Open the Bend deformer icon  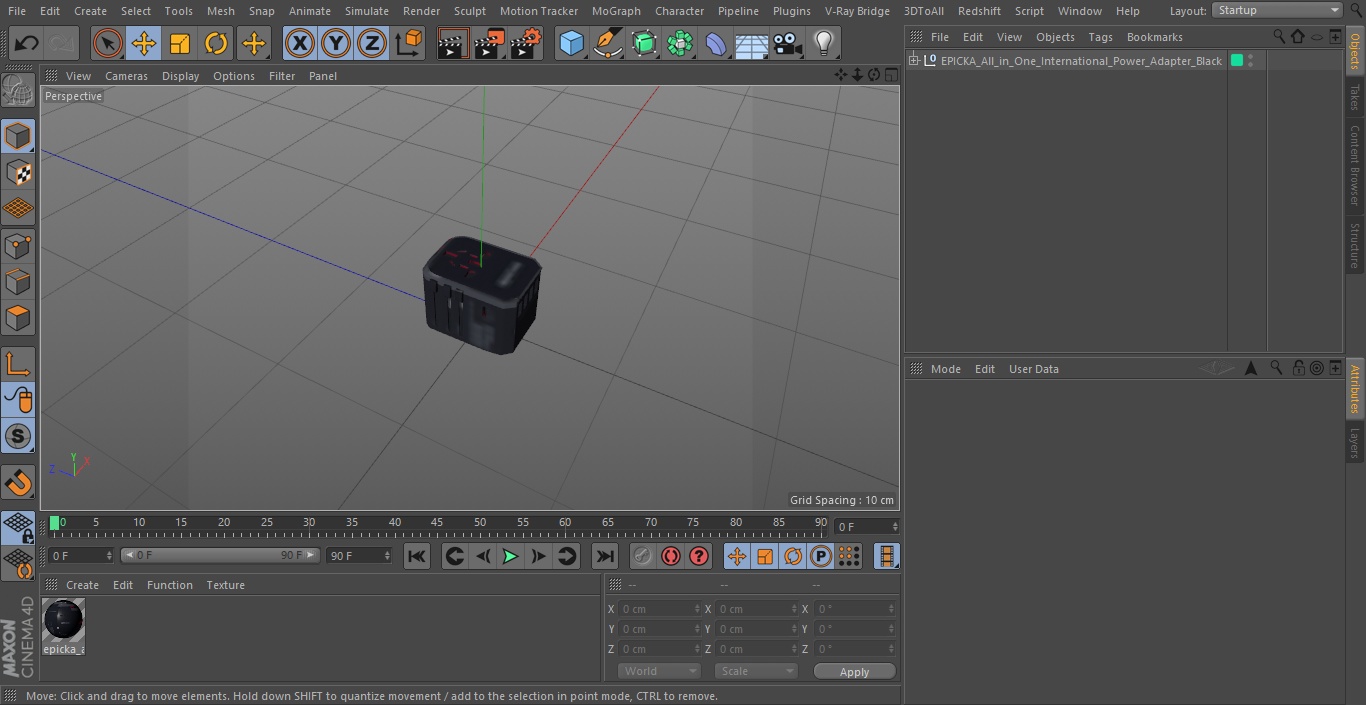pyautogui.click(x=716, y=43)
